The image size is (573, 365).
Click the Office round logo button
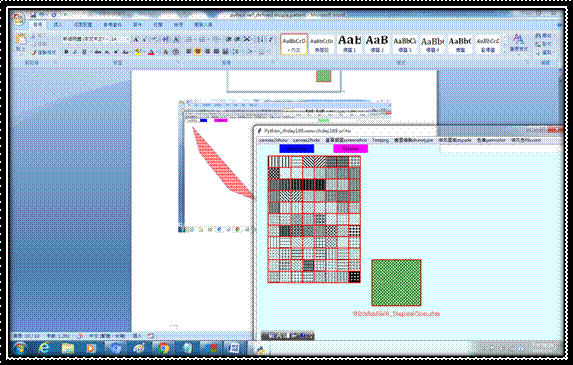(18, 18)
